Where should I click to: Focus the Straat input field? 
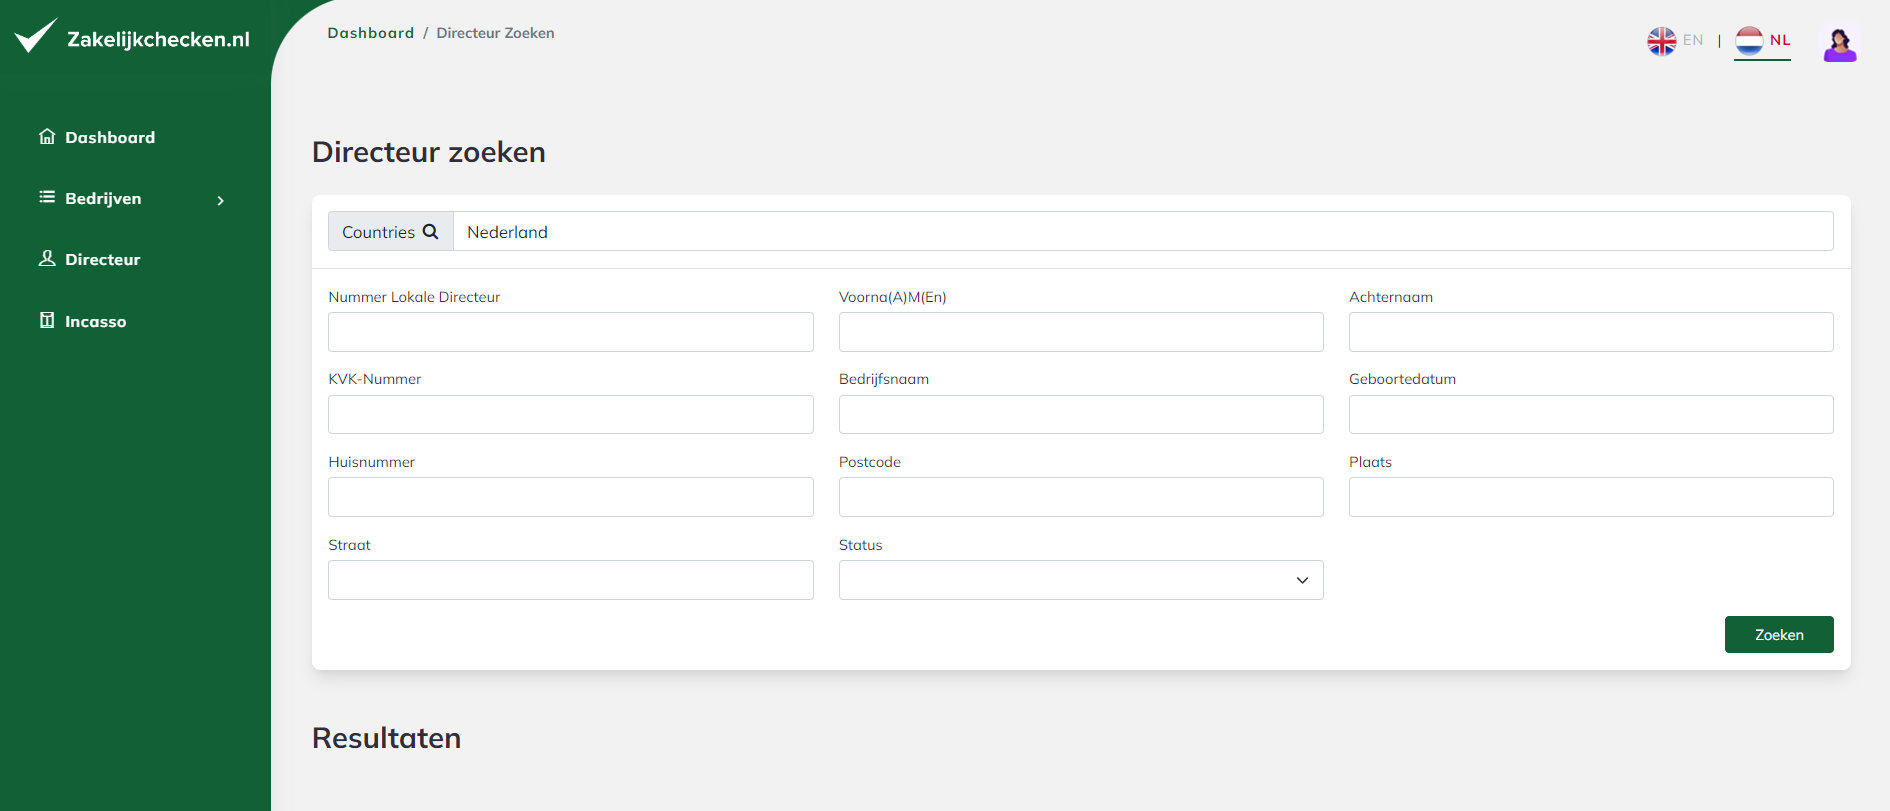[x=571, y=580]
